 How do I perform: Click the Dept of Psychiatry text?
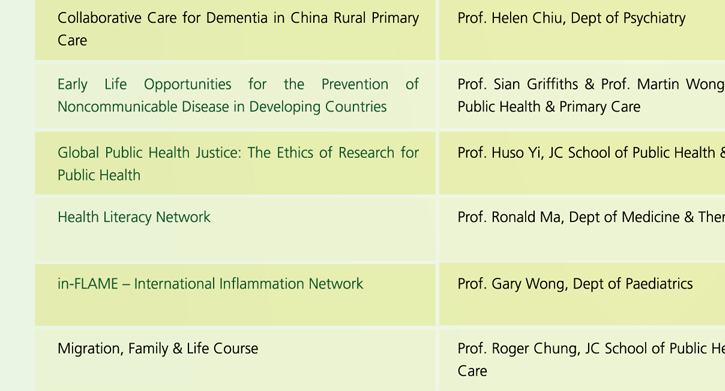[628, 18]
